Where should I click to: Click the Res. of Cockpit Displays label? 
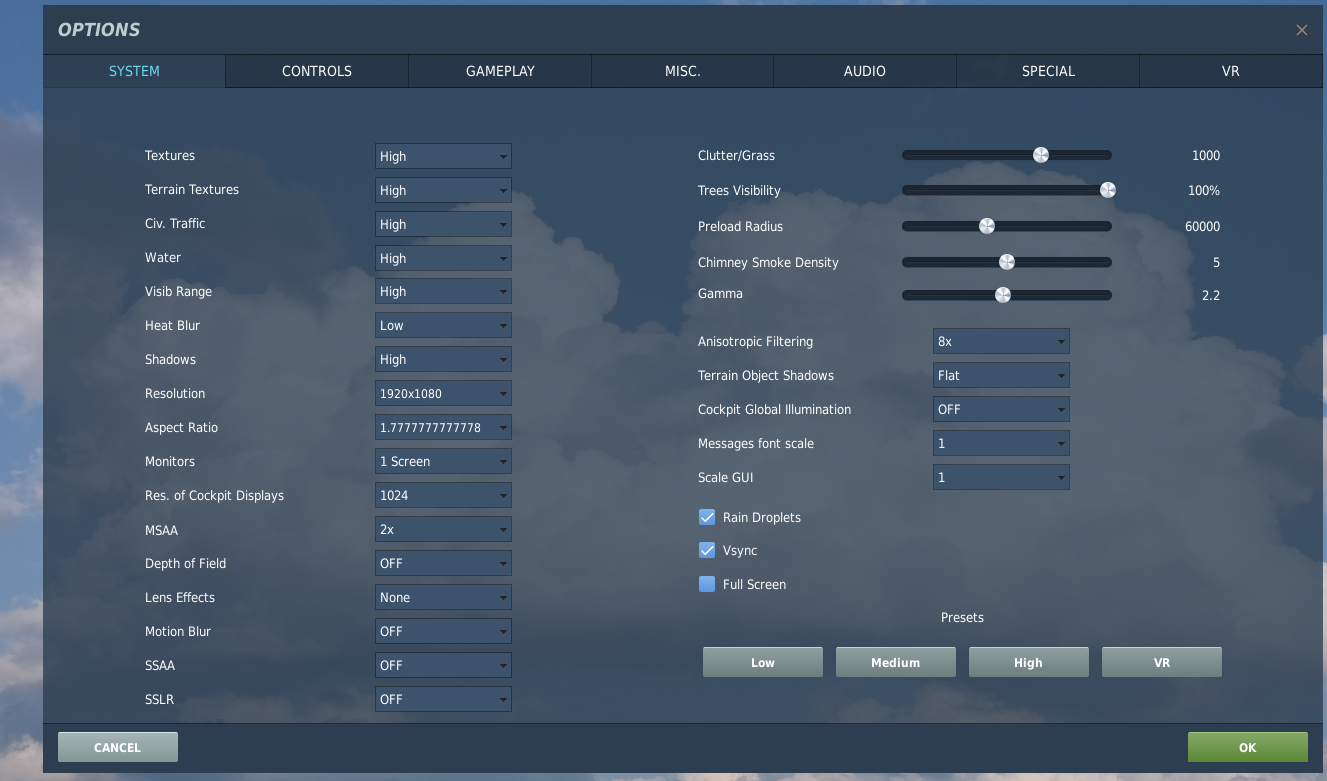point(214,496)
